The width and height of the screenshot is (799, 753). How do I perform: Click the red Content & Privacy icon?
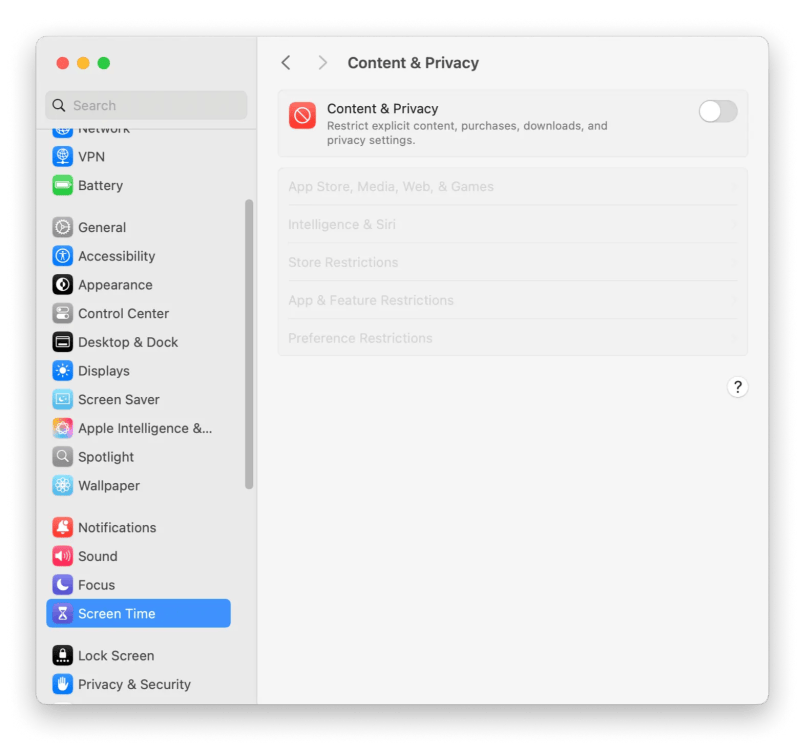click(x=302, y=116)
